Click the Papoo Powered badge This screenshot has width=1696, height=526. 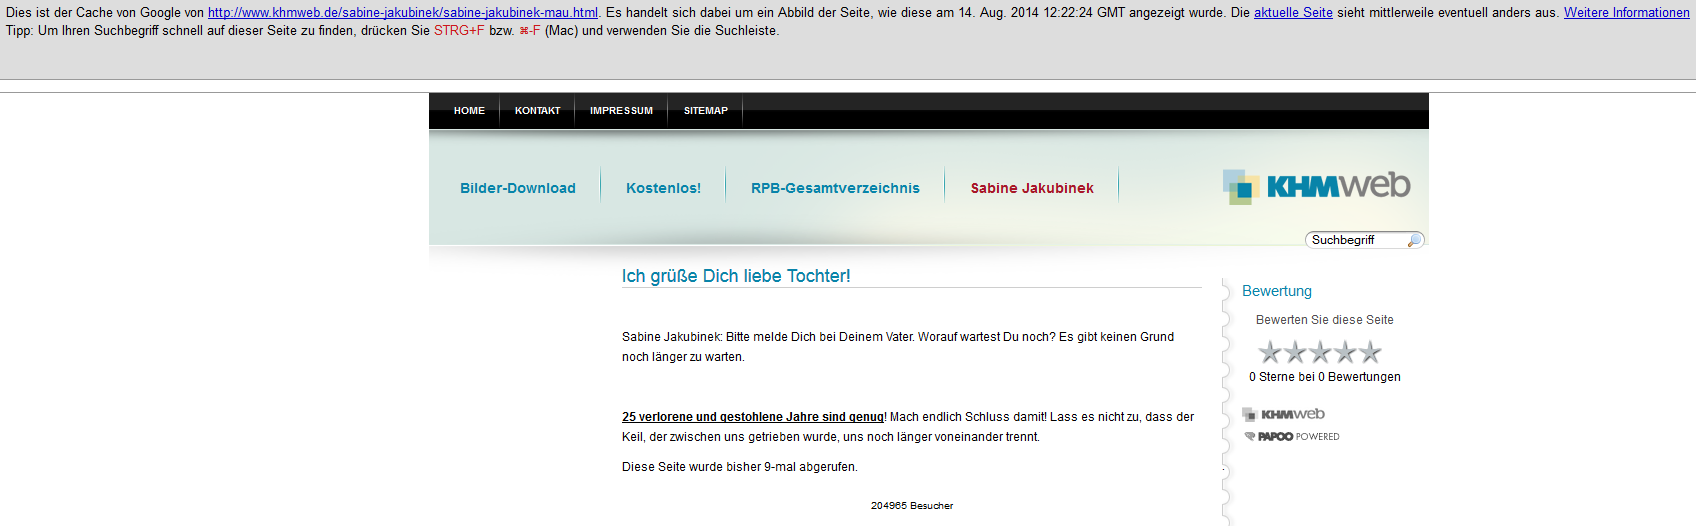click(x=1292, y=437)
